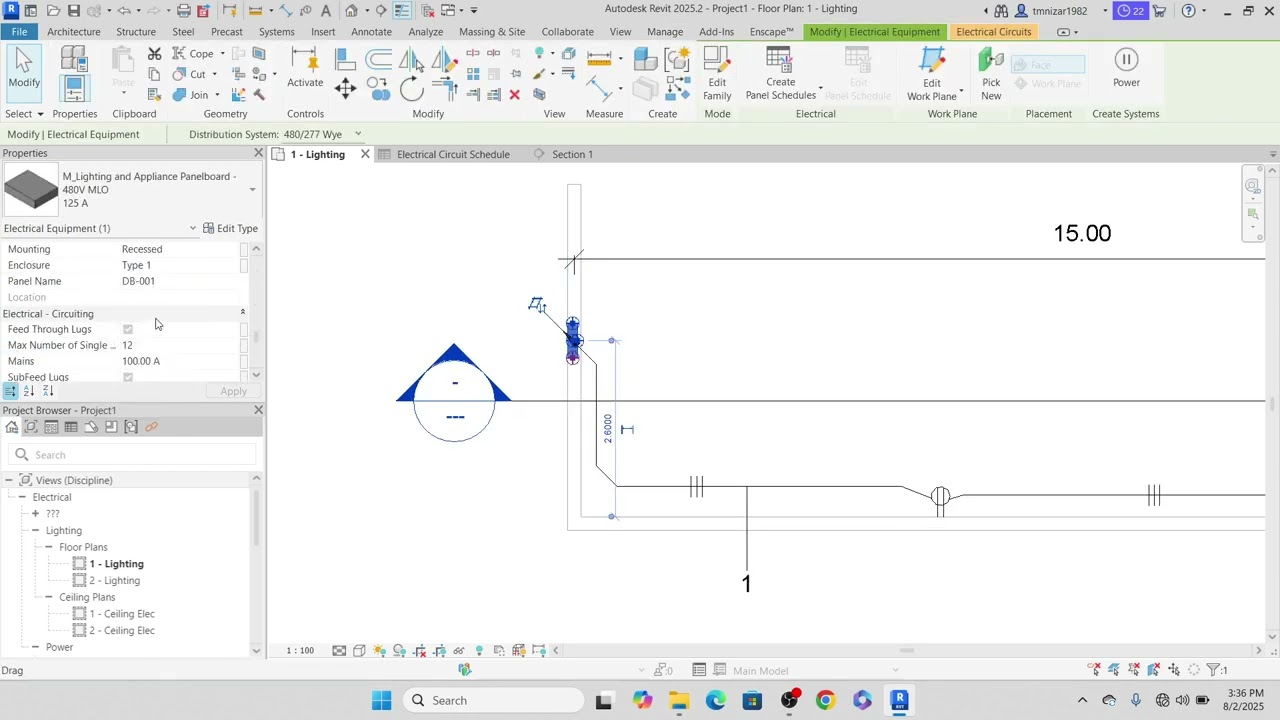Viewport: 1280px width, 720px height.
Task: Collapse the Floor Plans tree node
Action: [49, 547]
